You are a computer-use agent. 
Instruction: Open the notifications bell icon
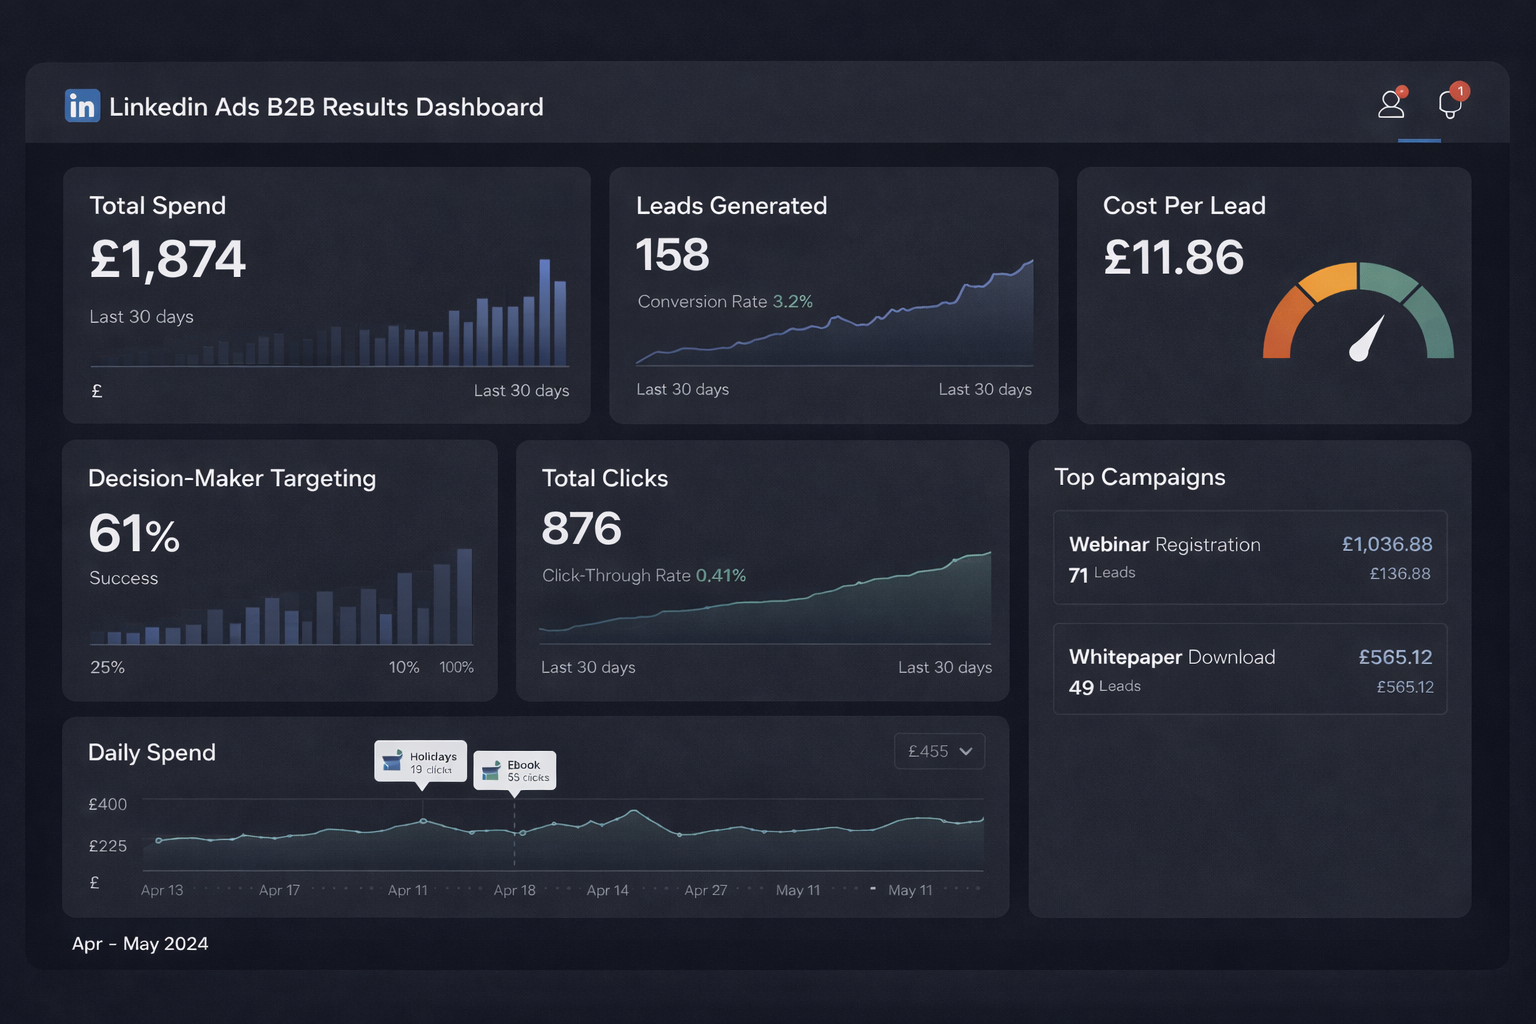click(1449, 104)
